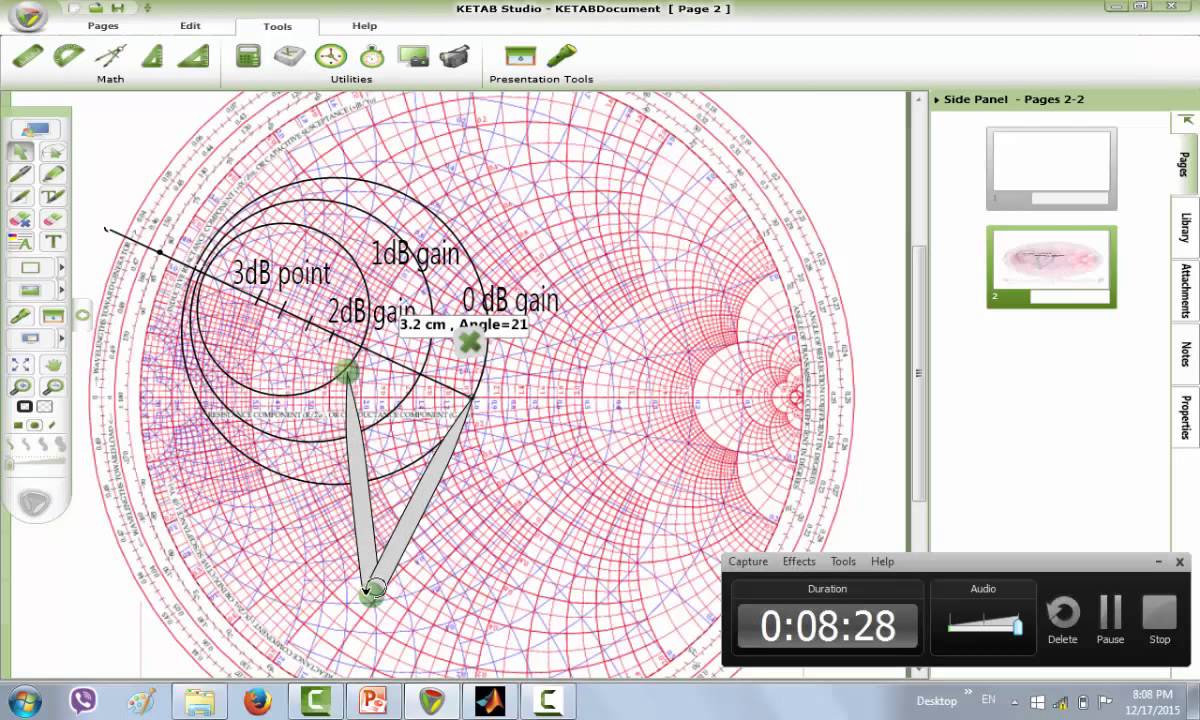Choose the pen drawing tool in side toolbar
The width and height of the screenshot is (1200, 720).
point(20,174)
